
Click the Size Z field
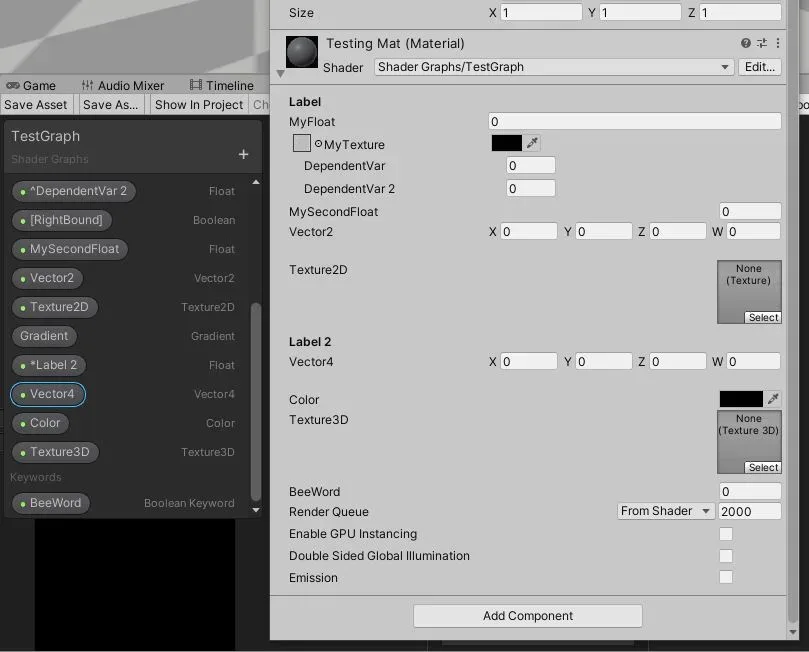pyautogui.click(x=740, y=12)
